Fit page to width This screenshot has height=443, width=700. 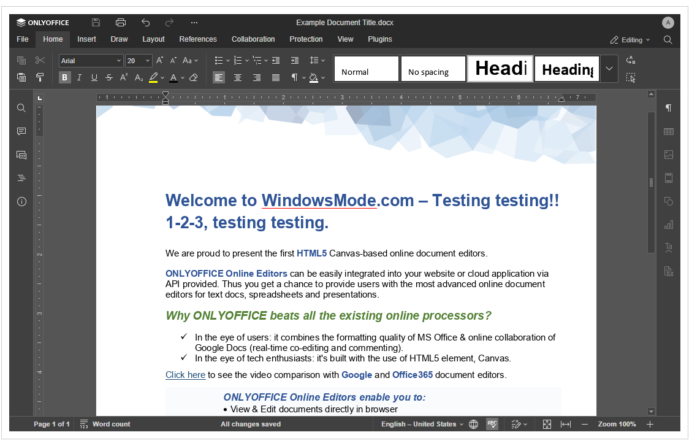(x=565, y=424)
